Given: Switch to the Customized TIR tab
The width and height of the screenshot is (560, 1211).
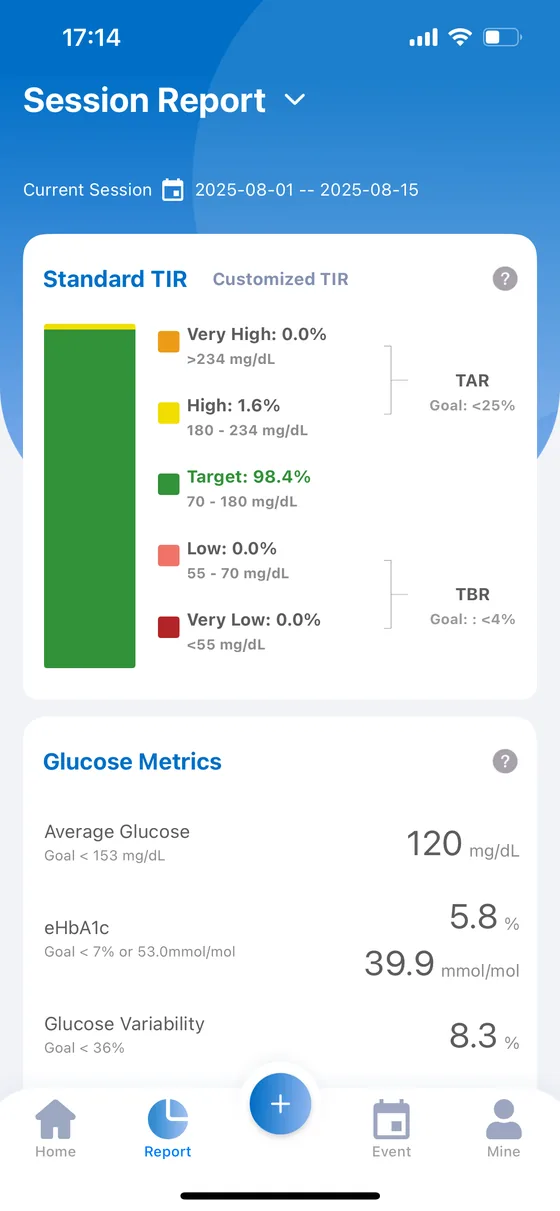Looking at the screenshot, I should 281,279.
